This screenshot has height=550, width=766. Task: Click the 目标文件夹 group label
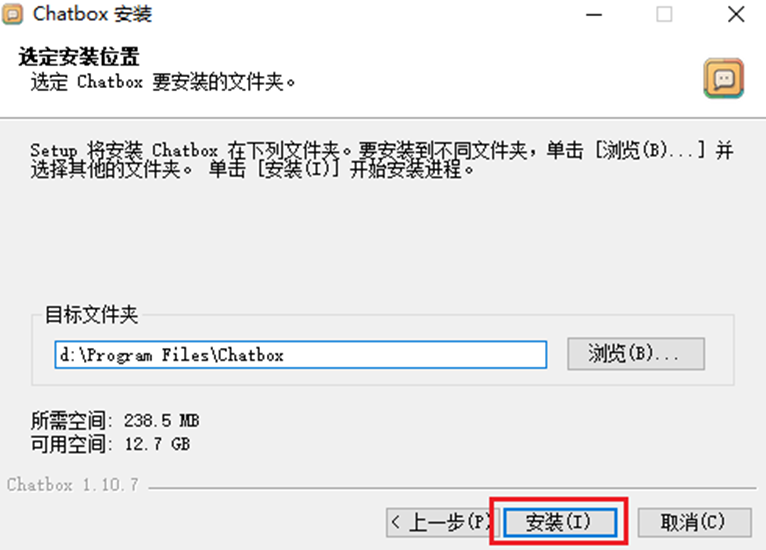coord(91,315)
